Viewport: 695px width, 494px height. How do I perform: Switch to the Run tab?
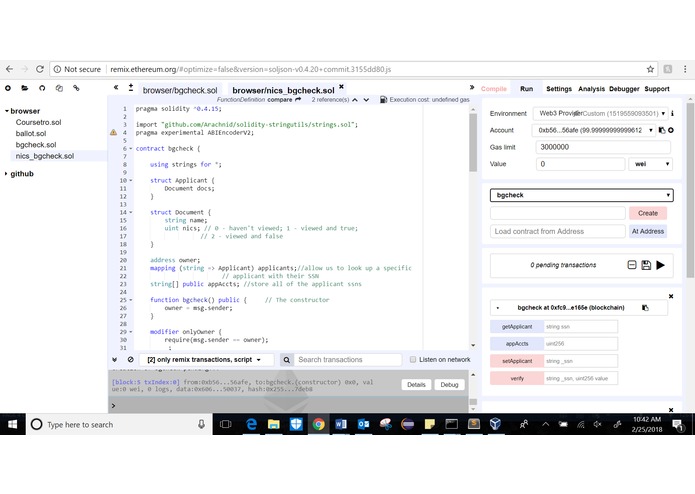(x=527, y=89)
